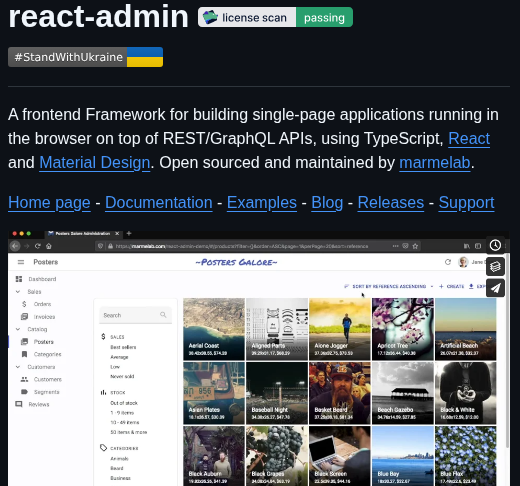Click the refresh icon near the user avatar
The height and width of the screenshot is (486, 520).
point(448,262)
